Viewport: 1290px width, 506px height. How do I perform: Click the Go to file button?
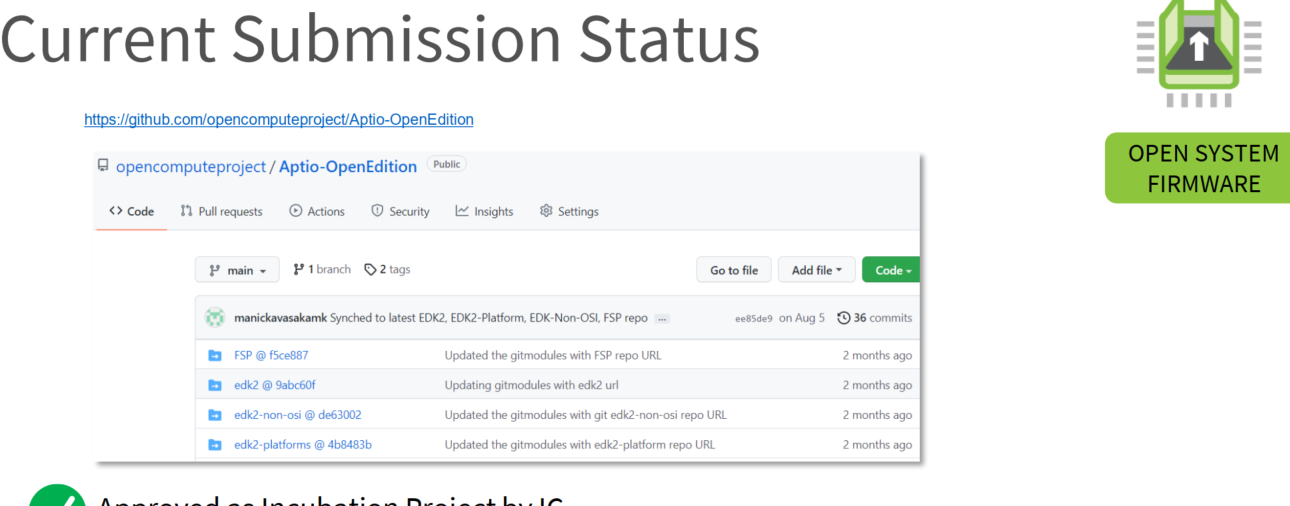tap(734, 270)
